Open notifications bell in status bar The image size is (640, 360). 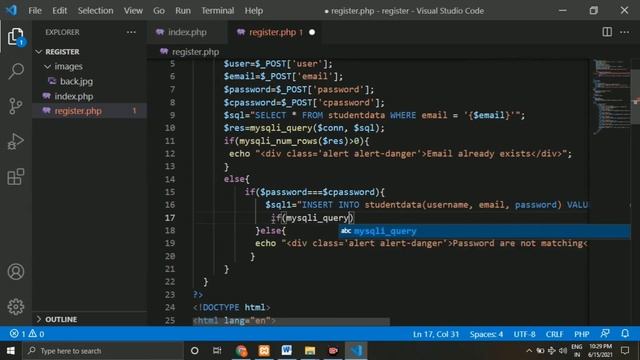pyautogui.click(x=625, y=333)
